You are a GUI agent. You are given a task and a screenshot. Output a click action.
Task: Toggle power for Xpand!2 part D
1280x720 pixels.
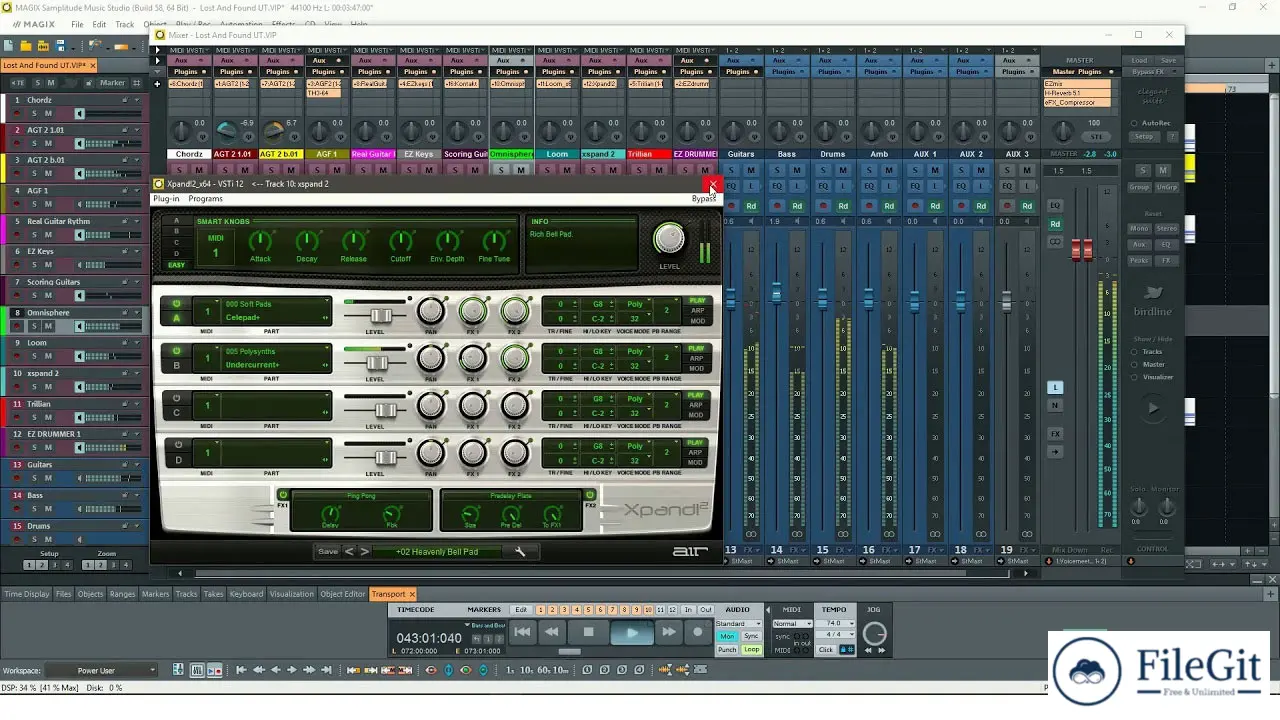177,445
